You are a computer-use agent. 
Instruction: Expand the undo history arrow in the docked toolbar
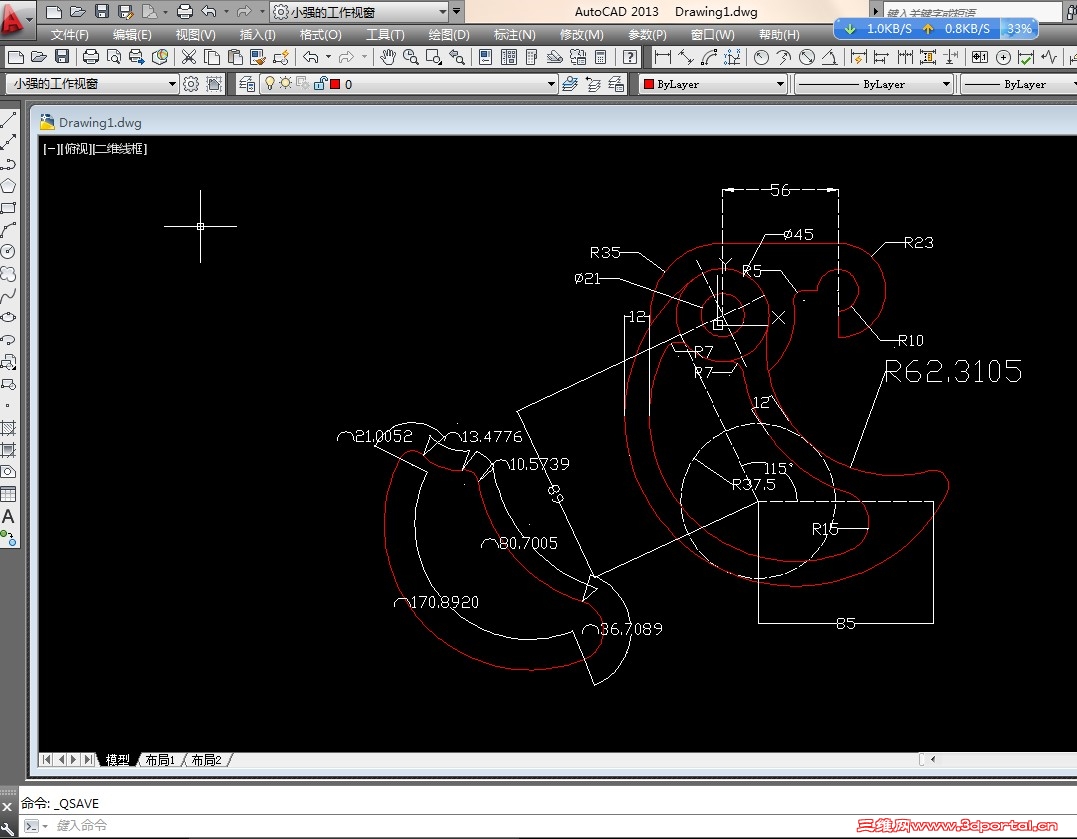tap(328, 57)
